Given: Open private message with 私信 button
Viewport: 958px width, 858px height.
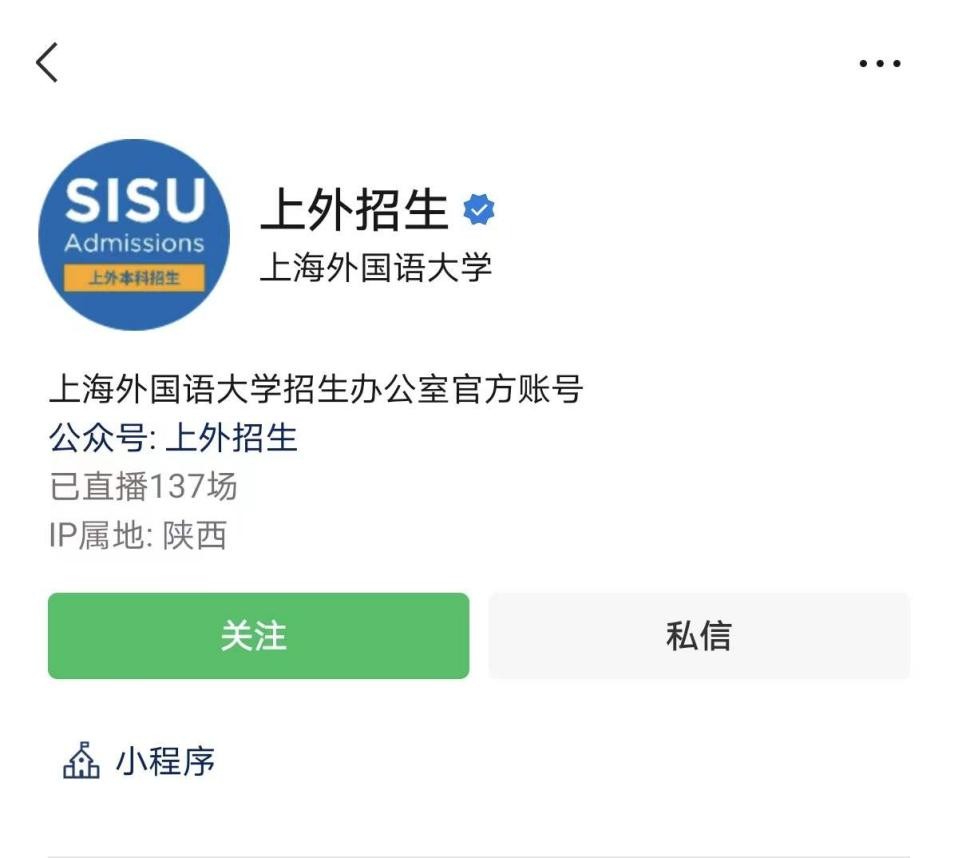Looking at the screenshot, I should (x=699, y=635).
